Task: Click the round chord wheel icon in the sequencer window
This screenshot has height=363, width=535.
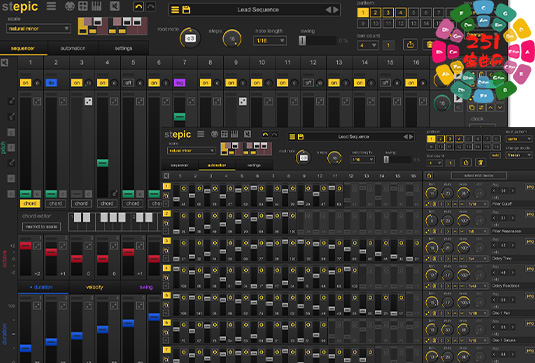Action: [x=70, y=6]
